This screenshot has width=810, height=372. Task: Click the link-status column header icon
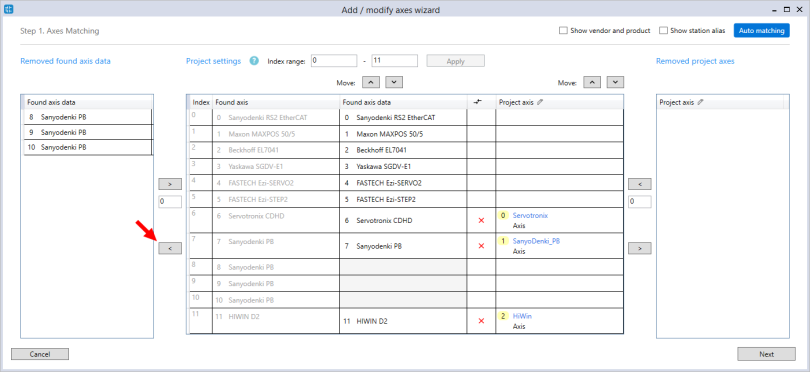[x=477, y=102]
